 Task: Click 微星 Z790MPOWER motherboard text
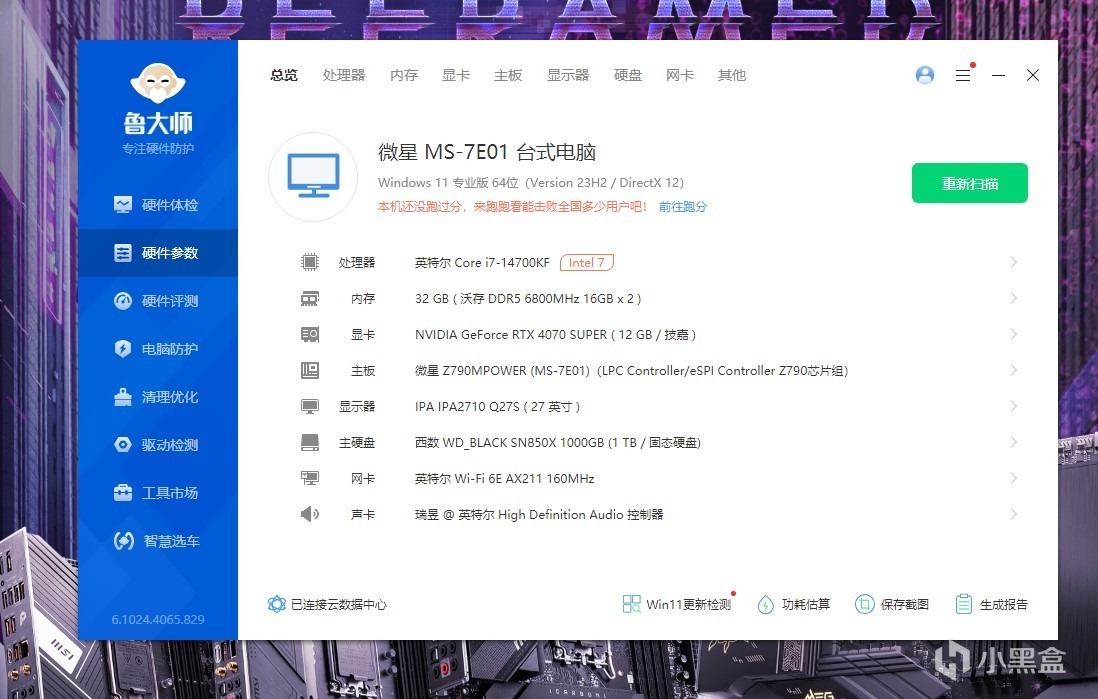(632, 371)
